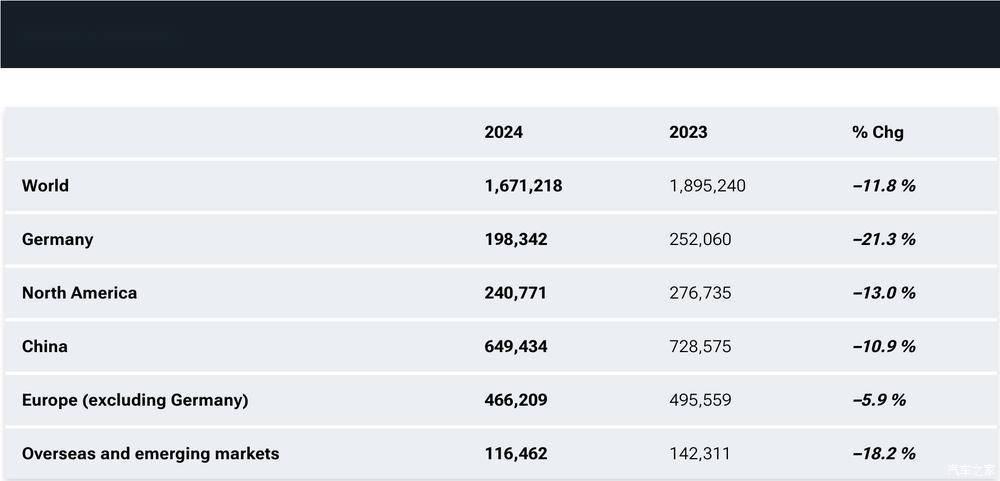Viewport: 1000px width, 481px height.
Task: Click the % Chg column header
Action: pos(878,133)
